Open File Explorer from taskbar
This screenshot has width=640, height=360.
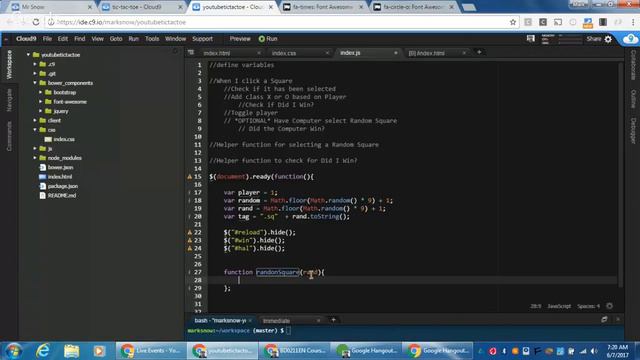71,351
